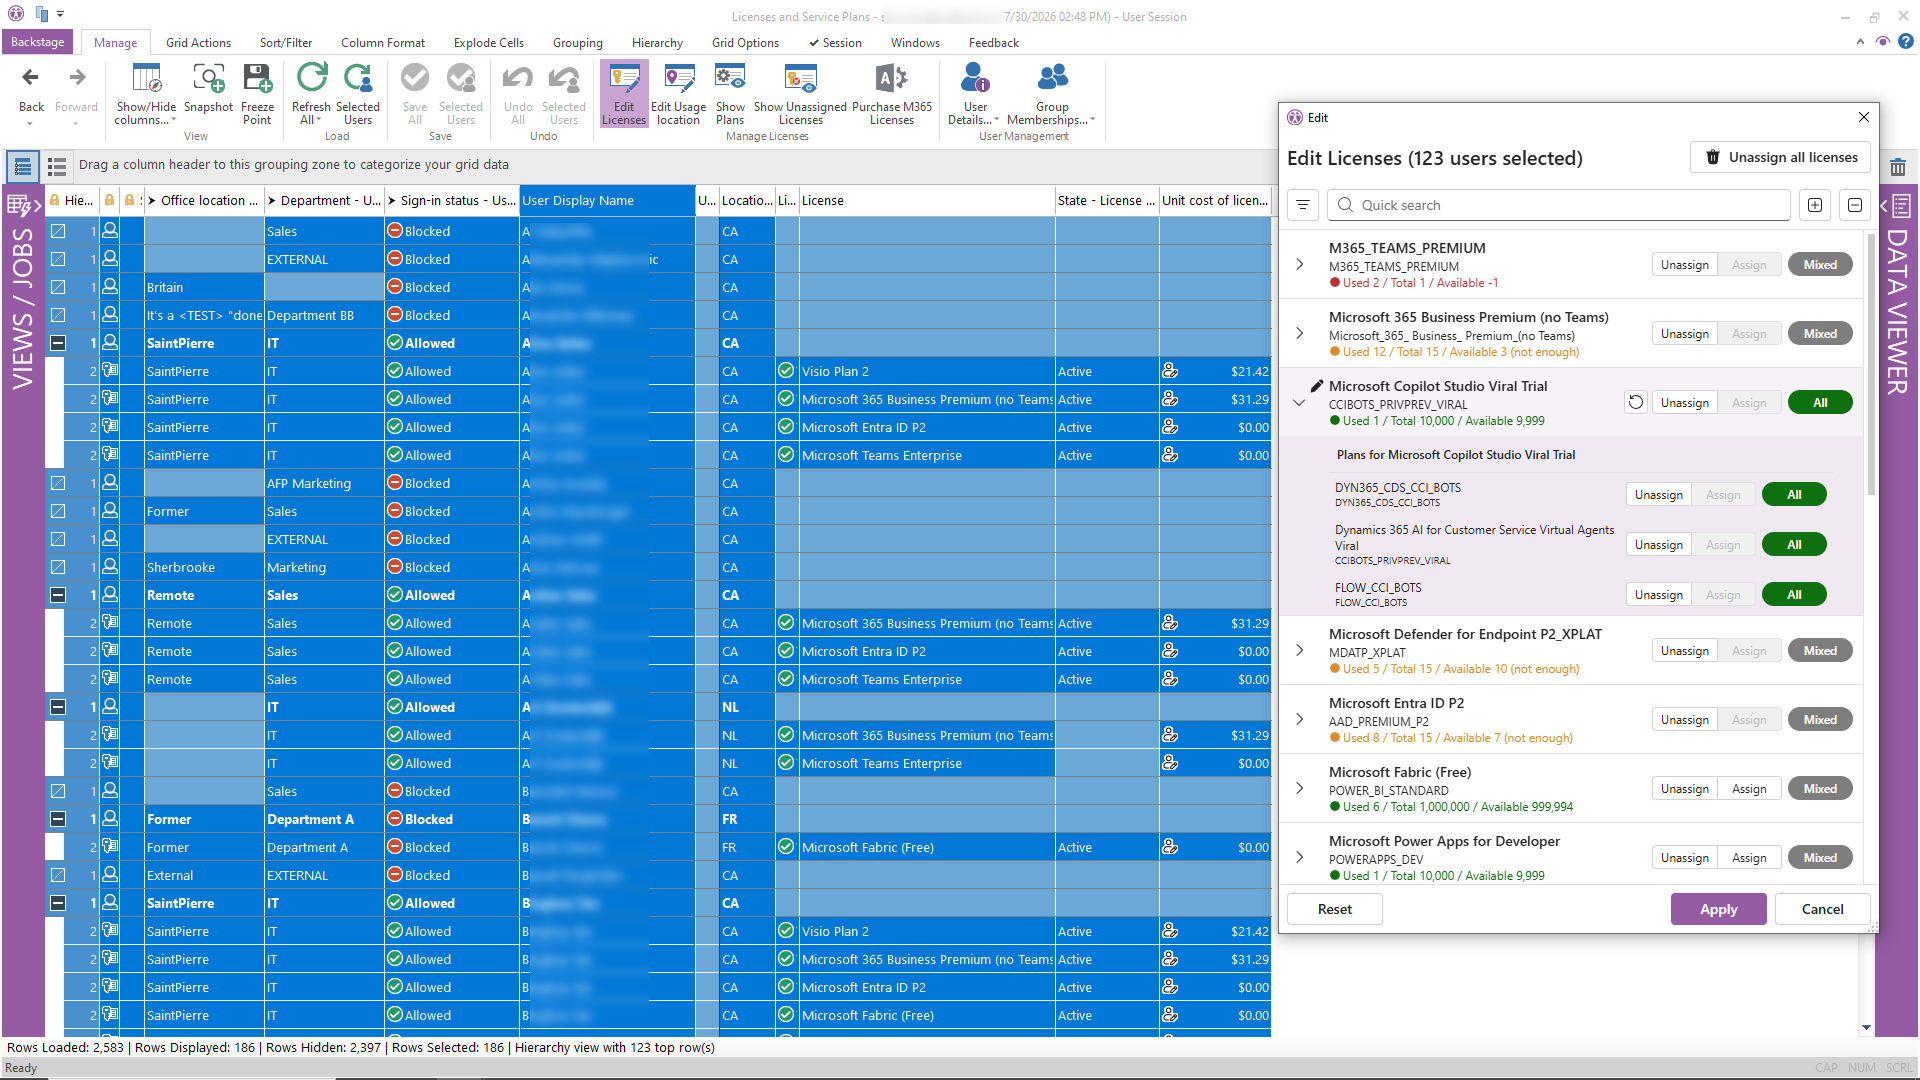Expand the M365_TEAMS_PREMIUM license entry
This screenshot has width=1920, height=1080.
[x=1299, y=264]
